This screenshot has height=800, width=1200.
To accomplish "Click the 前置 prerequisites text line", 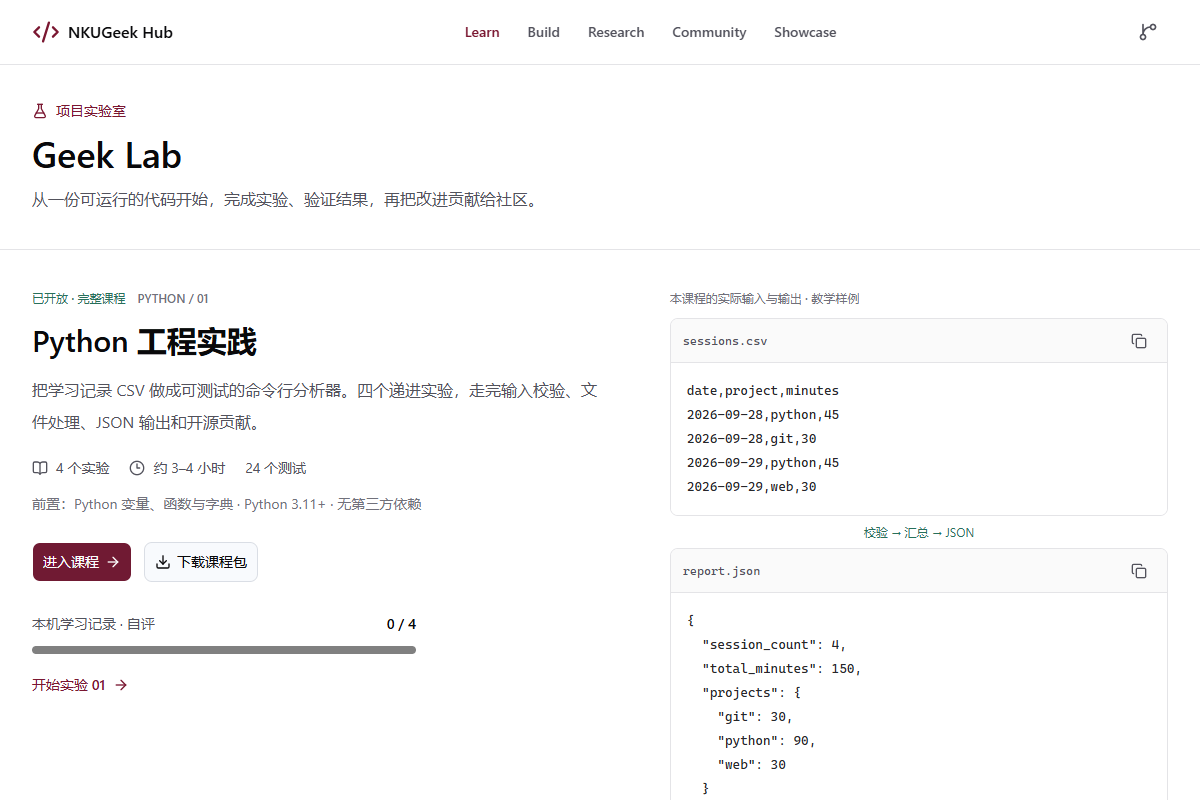I will pos(227,504).
